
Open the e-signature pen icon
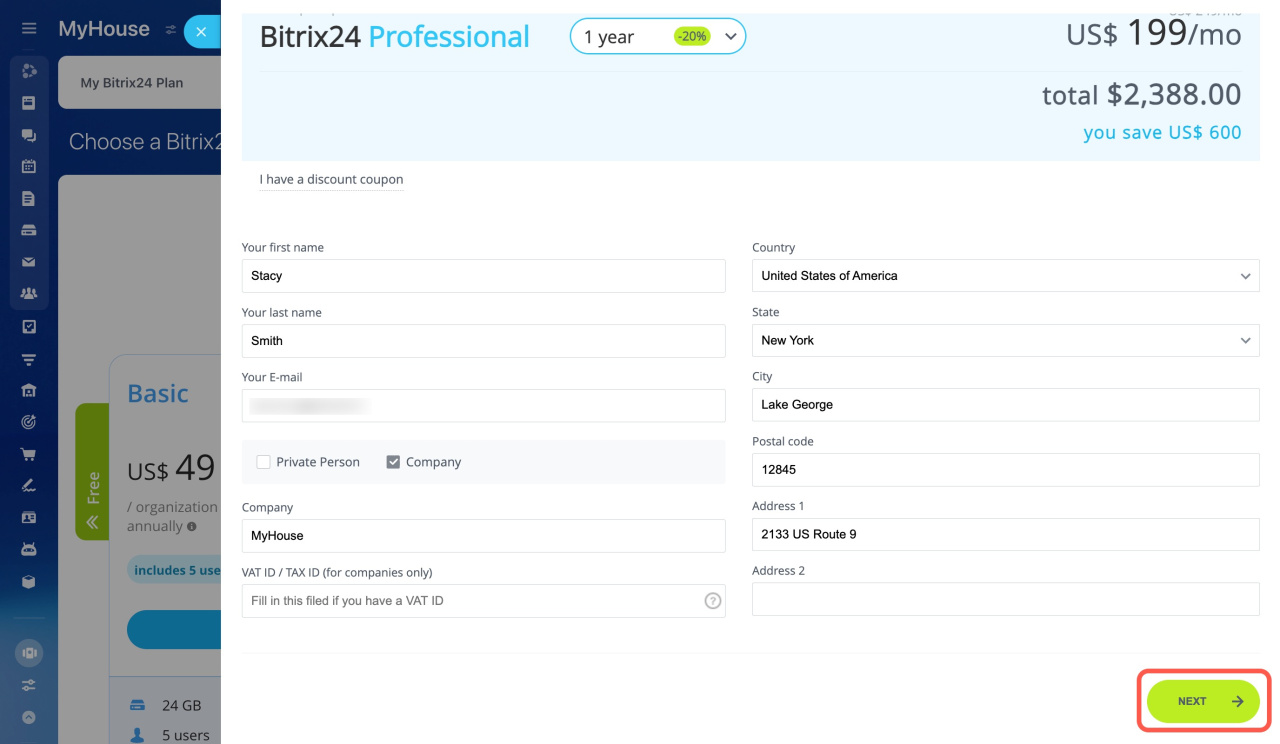pyautogui.click(x=29, y=486)
